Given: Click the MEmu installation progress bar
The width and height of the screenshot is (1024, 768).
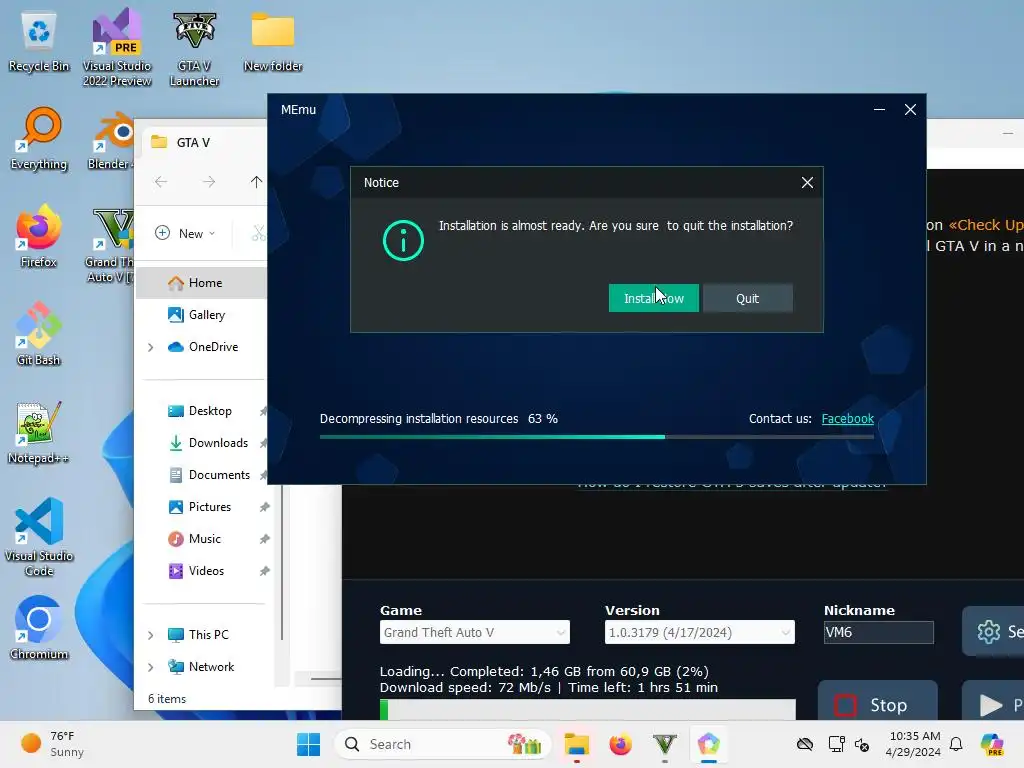Looking at the screenshot, I should coord(596,437).
